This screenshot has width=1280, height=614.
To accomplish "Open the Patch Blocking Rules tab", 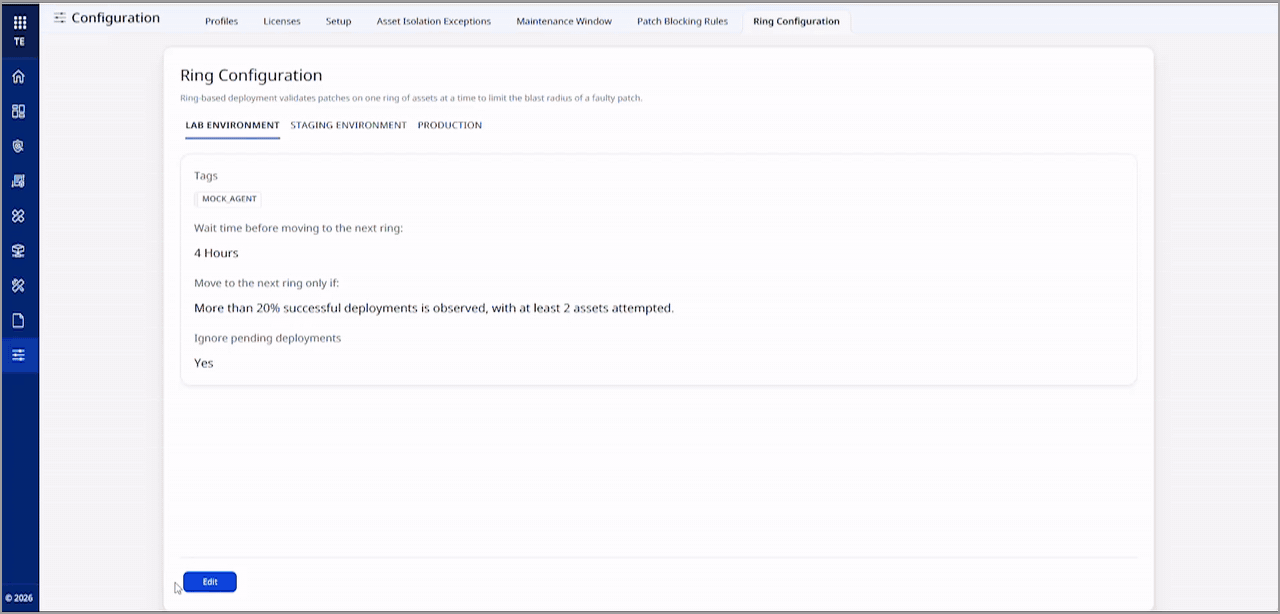I will click(x=682, y=21).
